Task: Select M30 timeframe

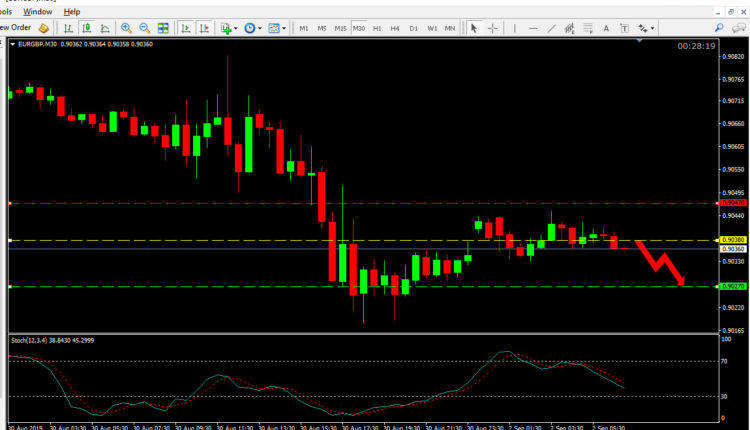Action: (x=359, y=29)
